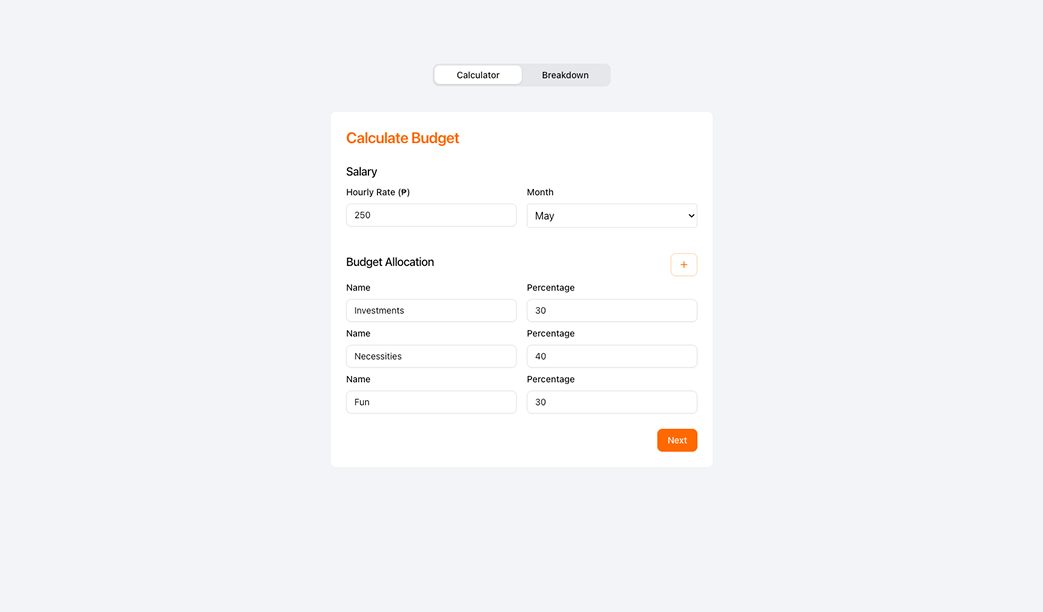Expand the May month selector
1043x612 pixels.
point(611,215)
